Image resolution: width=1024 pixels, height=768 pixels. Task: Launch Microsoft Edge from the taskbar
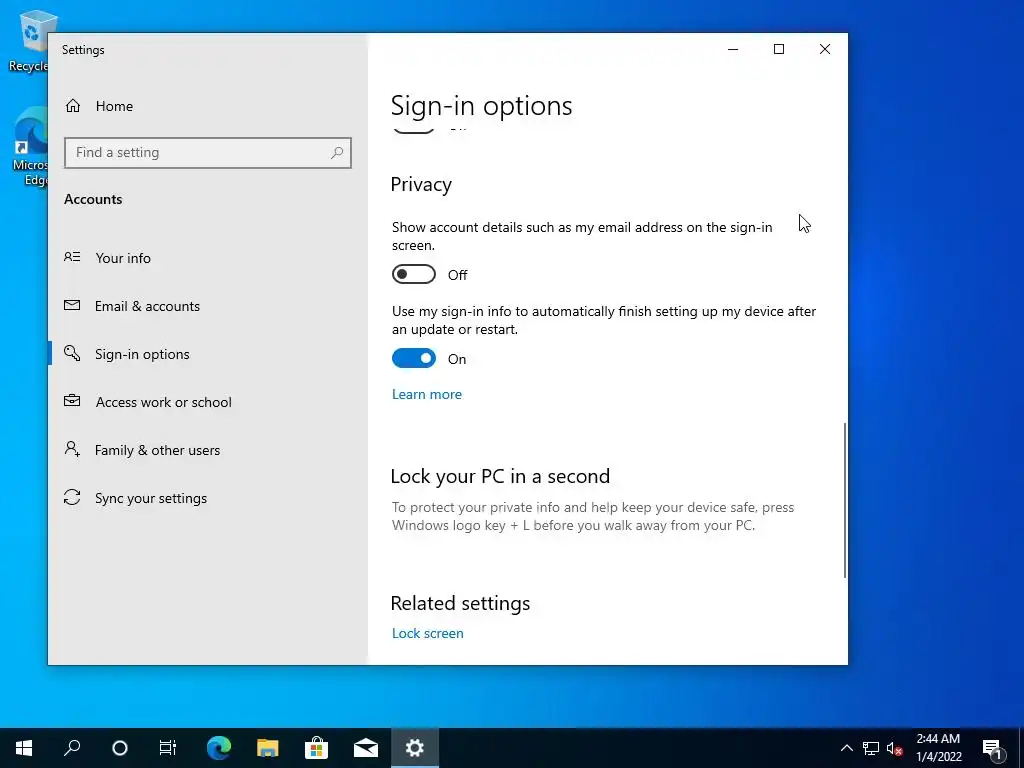click(219, 748)
